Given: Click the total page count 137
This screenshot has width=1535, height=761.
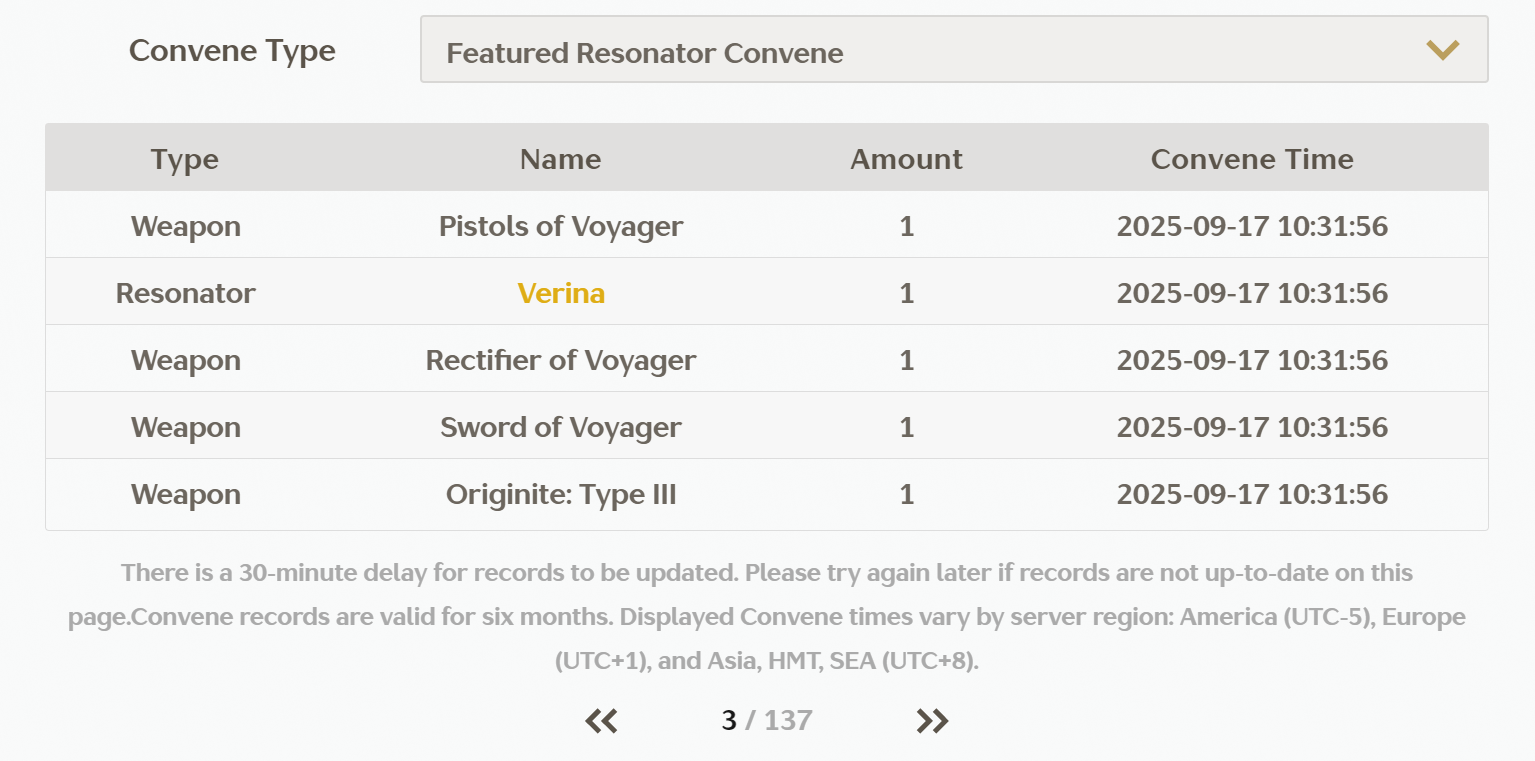Looking at the screenshot, I should [x=788, y=721].
